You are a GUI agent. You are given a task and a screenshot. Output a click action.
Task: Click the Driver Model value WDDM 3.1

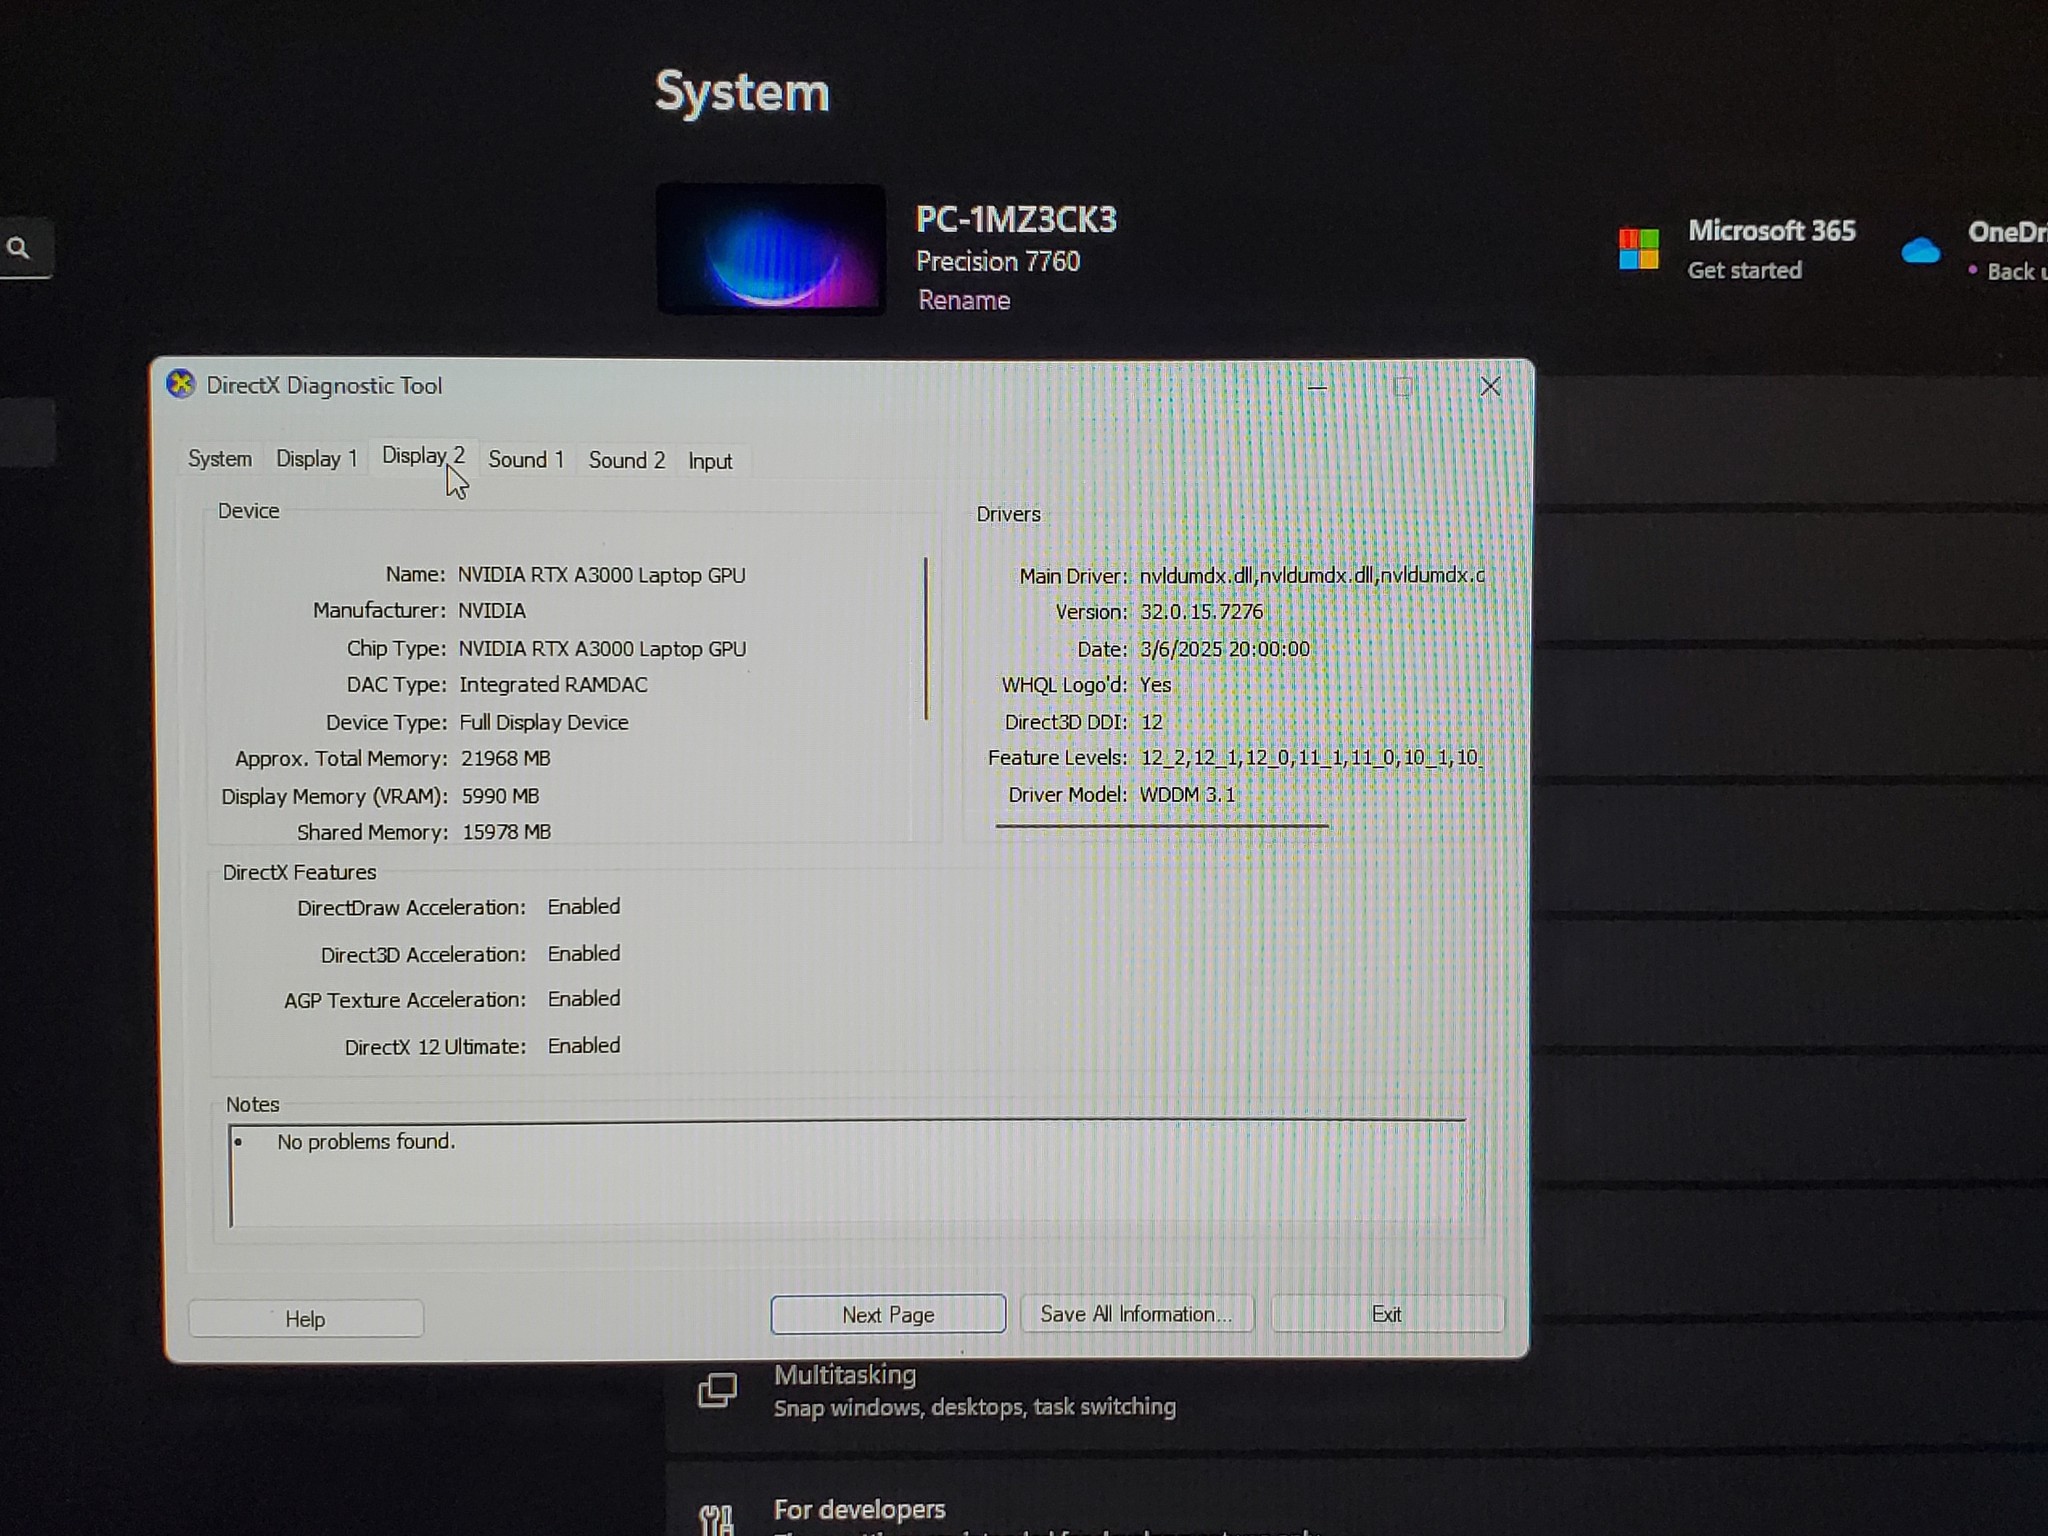(x=1187, y=795)
